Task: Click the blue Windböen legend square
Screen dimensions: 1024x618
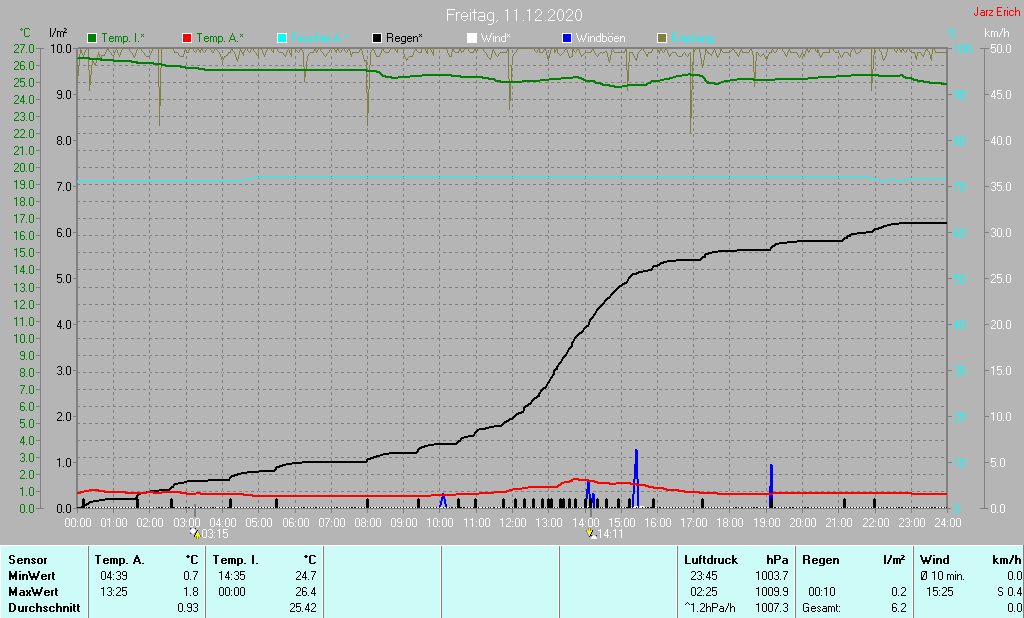Action: (567, 38)
